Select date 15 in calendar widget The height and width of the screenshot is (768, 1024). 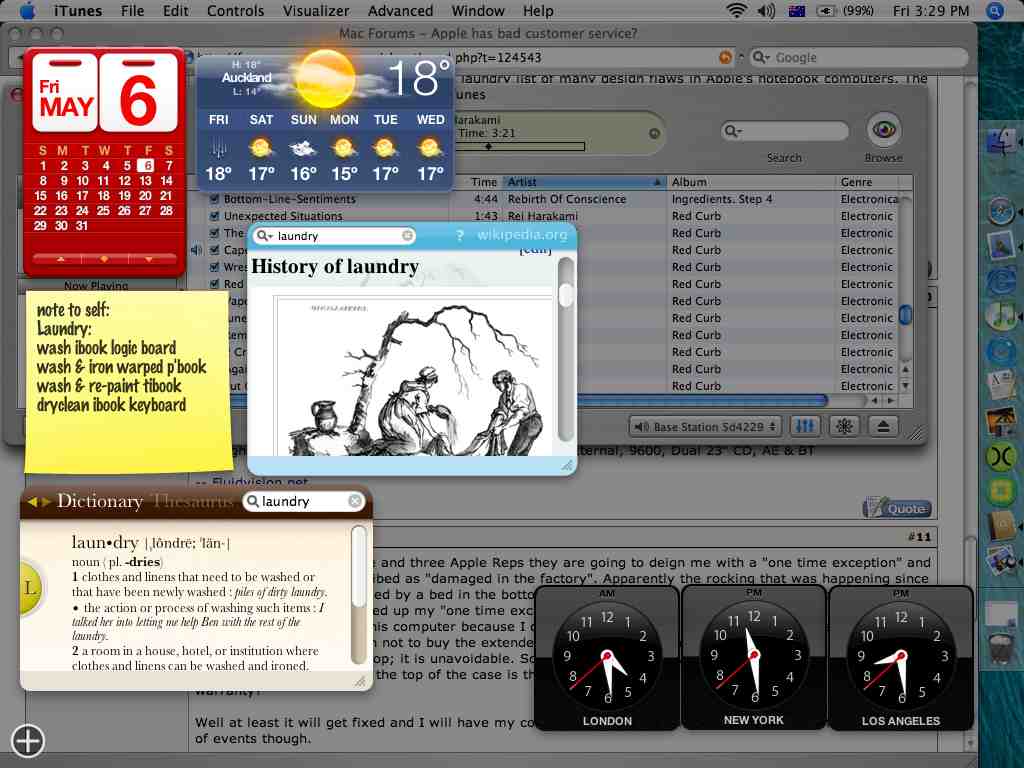click(x=40, y=195)
